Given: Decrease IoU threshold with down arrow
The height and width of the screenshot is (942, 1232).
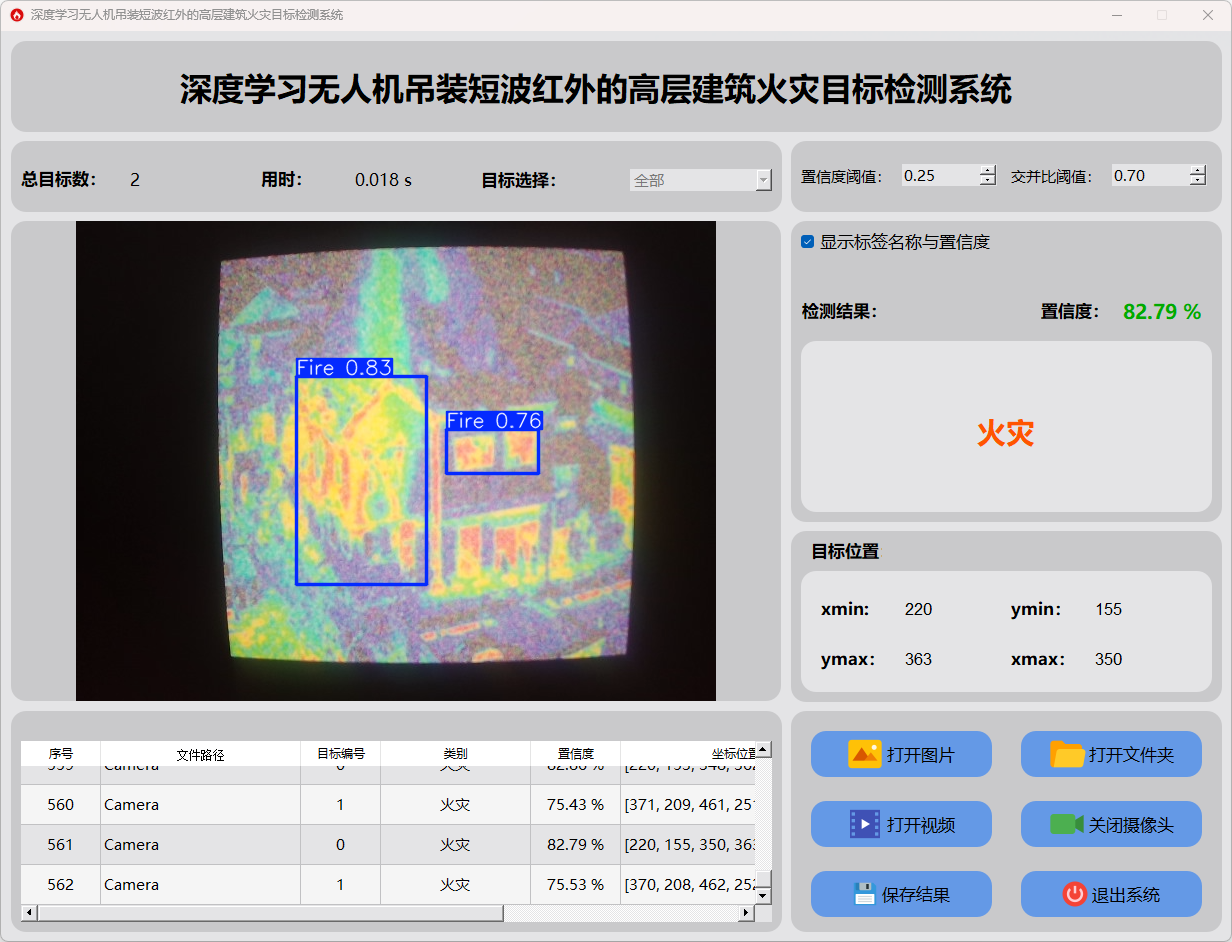Looking at the screenshot, I should (1198, 181).
